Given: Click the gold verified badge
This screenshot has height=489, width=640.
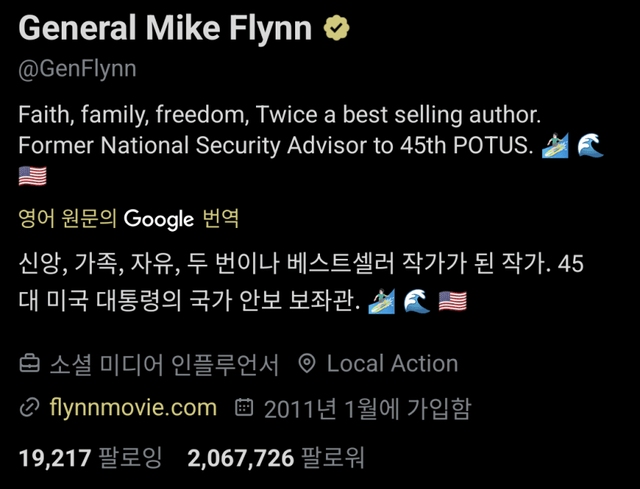Looking at the screenshot, I should tap(335, 30).
